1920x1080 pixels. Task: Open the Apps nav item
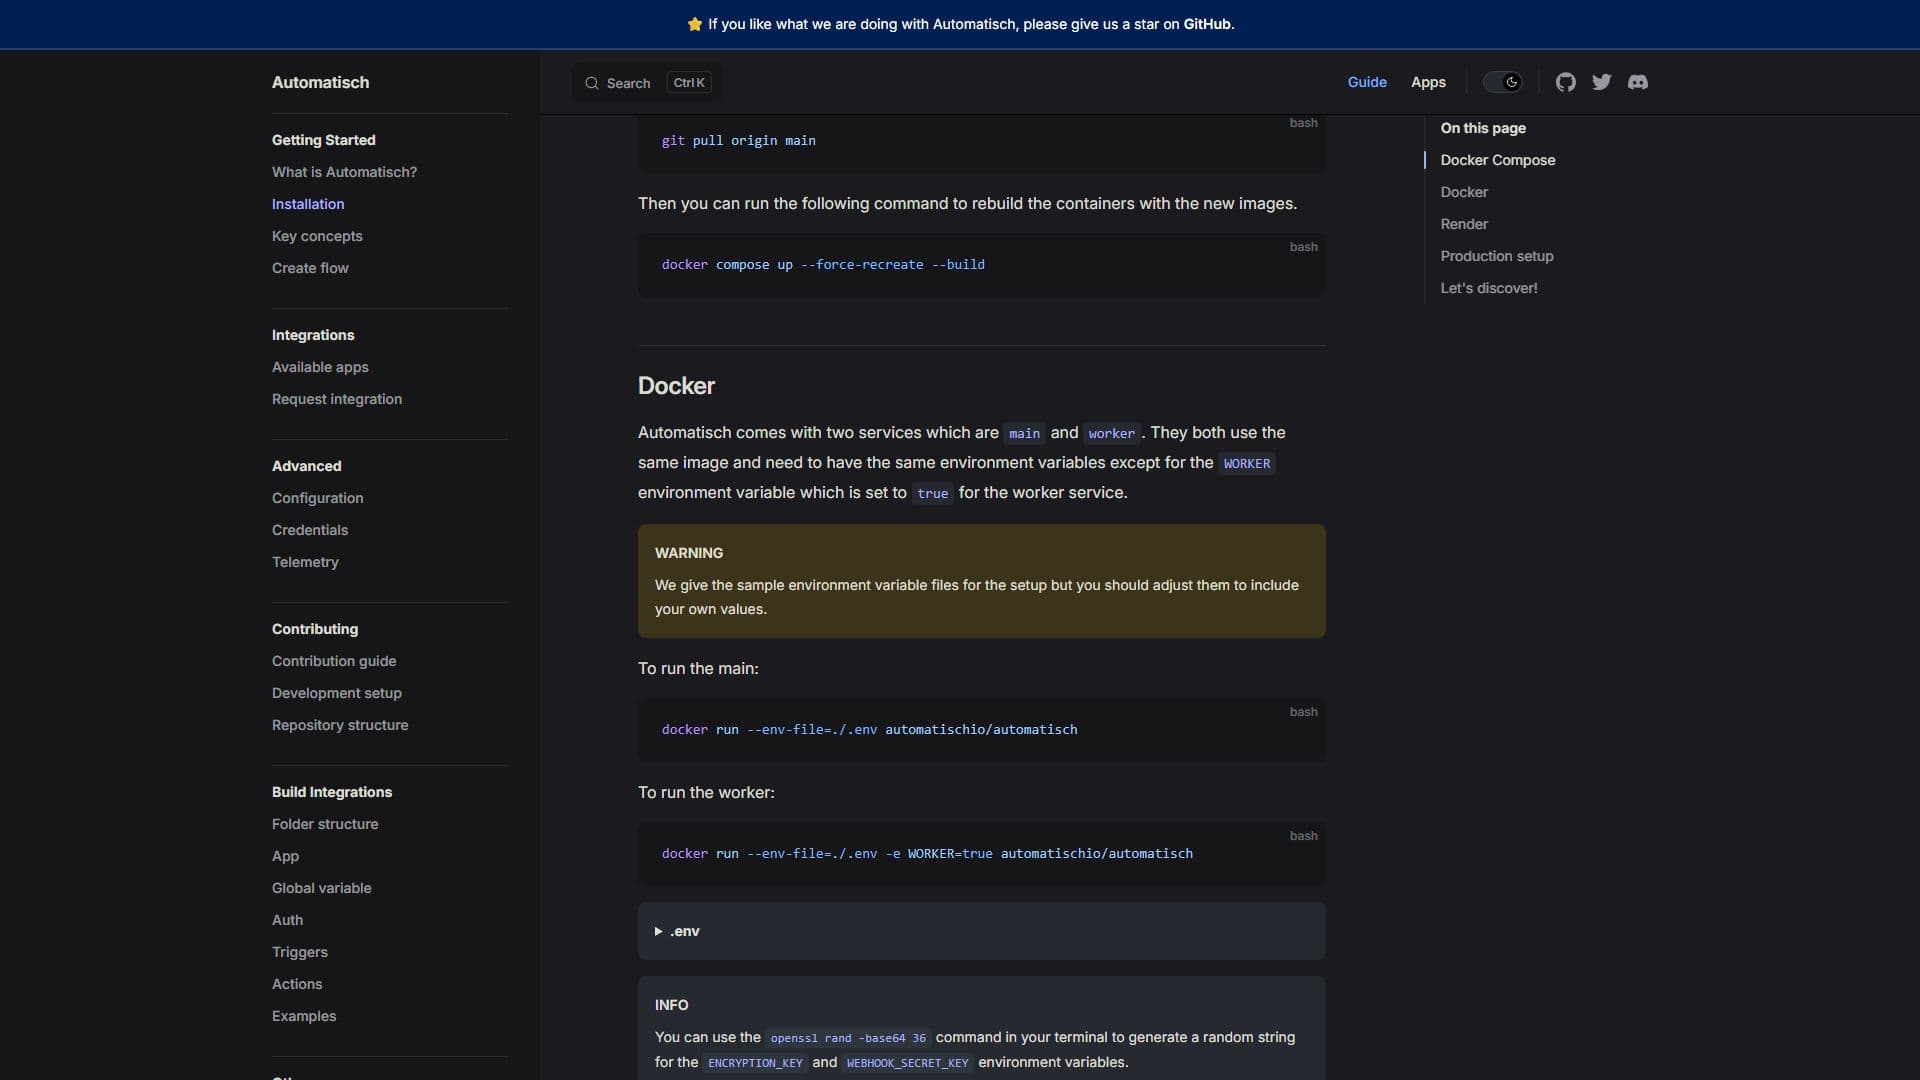point(1428,82)
